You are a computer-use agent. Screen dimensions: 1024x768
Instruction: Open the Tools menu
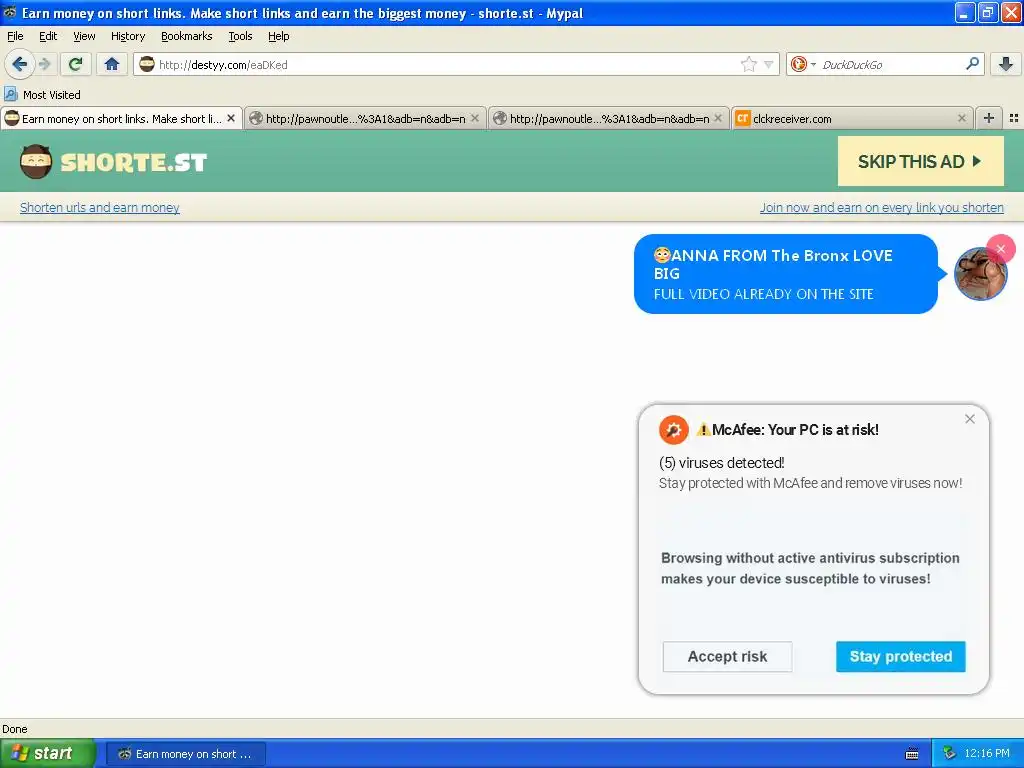240,36
